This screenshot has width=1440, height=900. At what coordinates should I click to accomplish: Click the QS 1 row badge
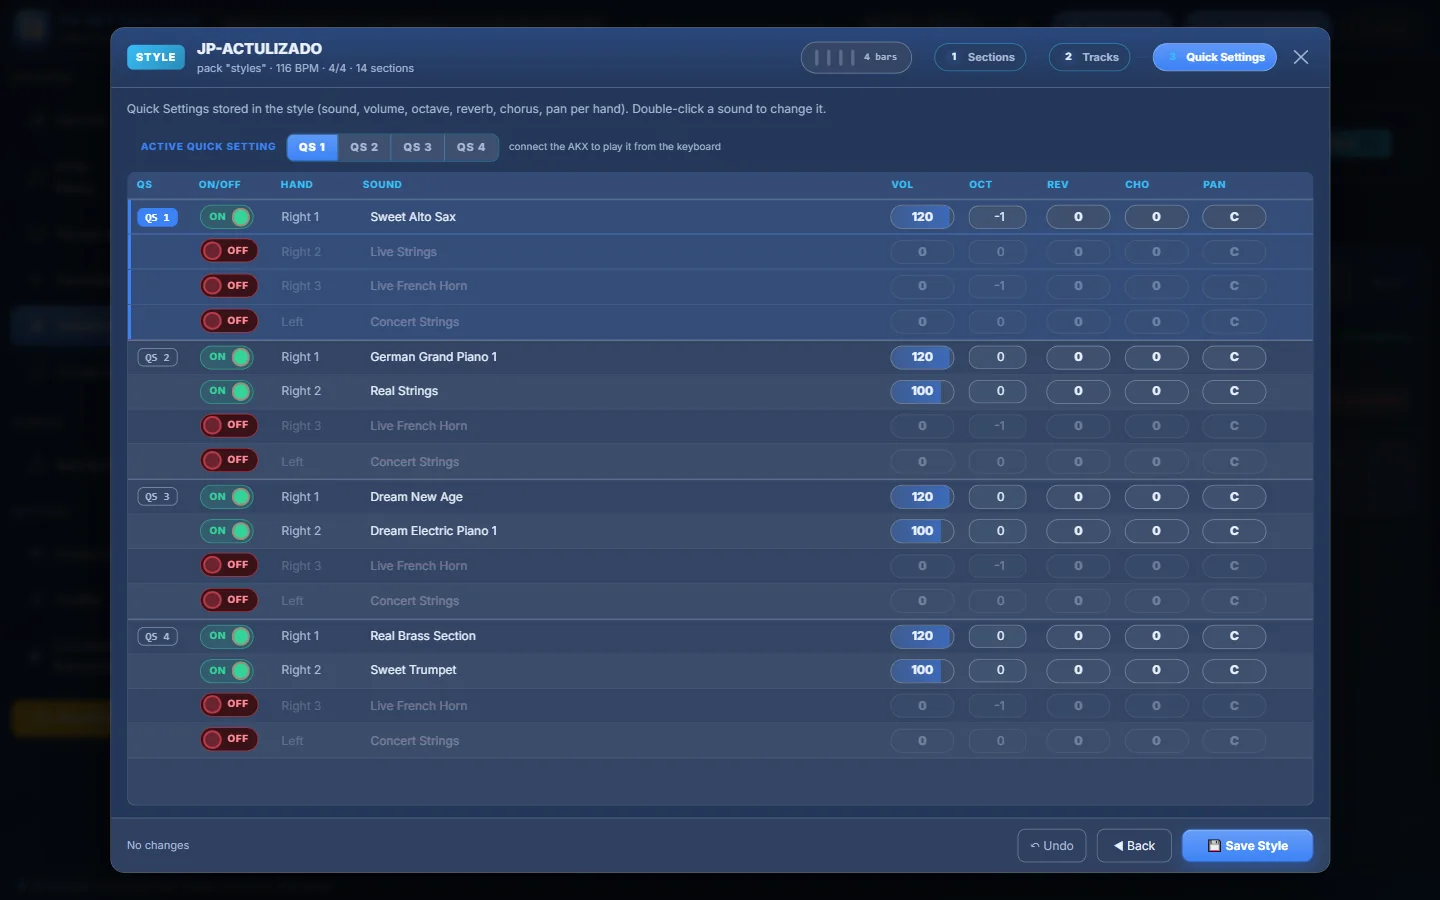click(157, 217)
